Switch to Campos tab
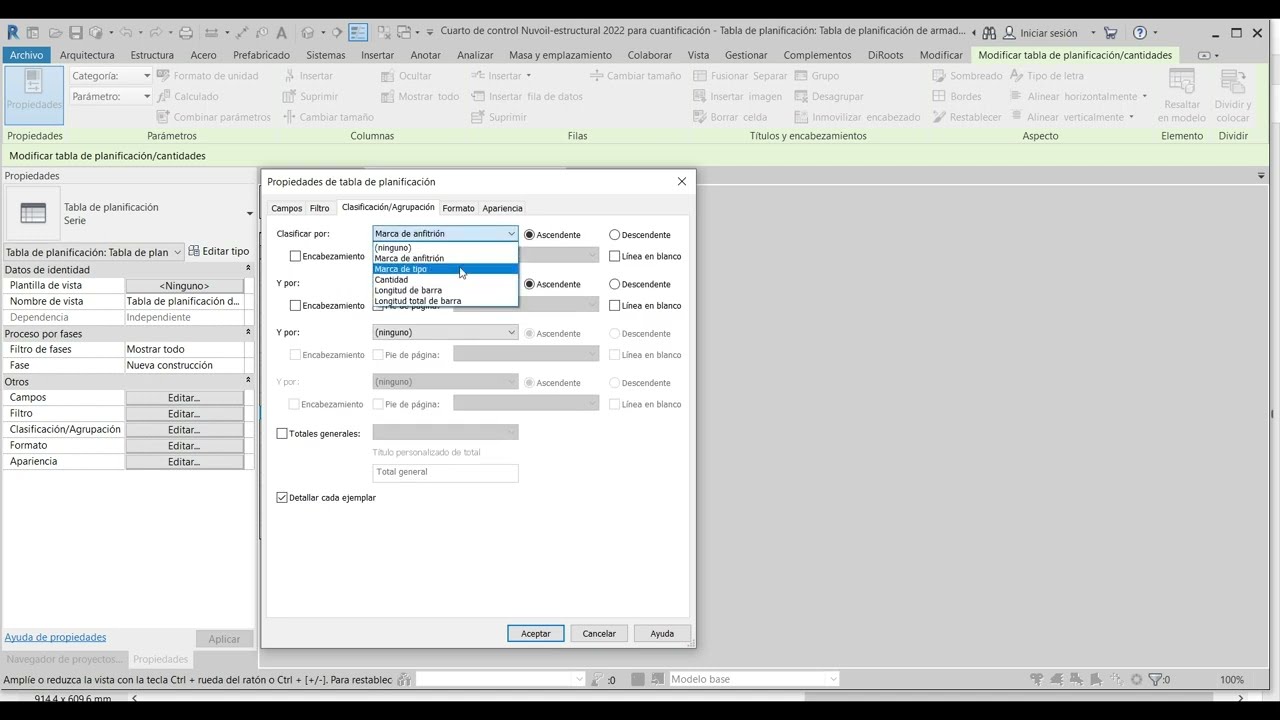This screenshot has width=1280, height=720. (286, 208)
